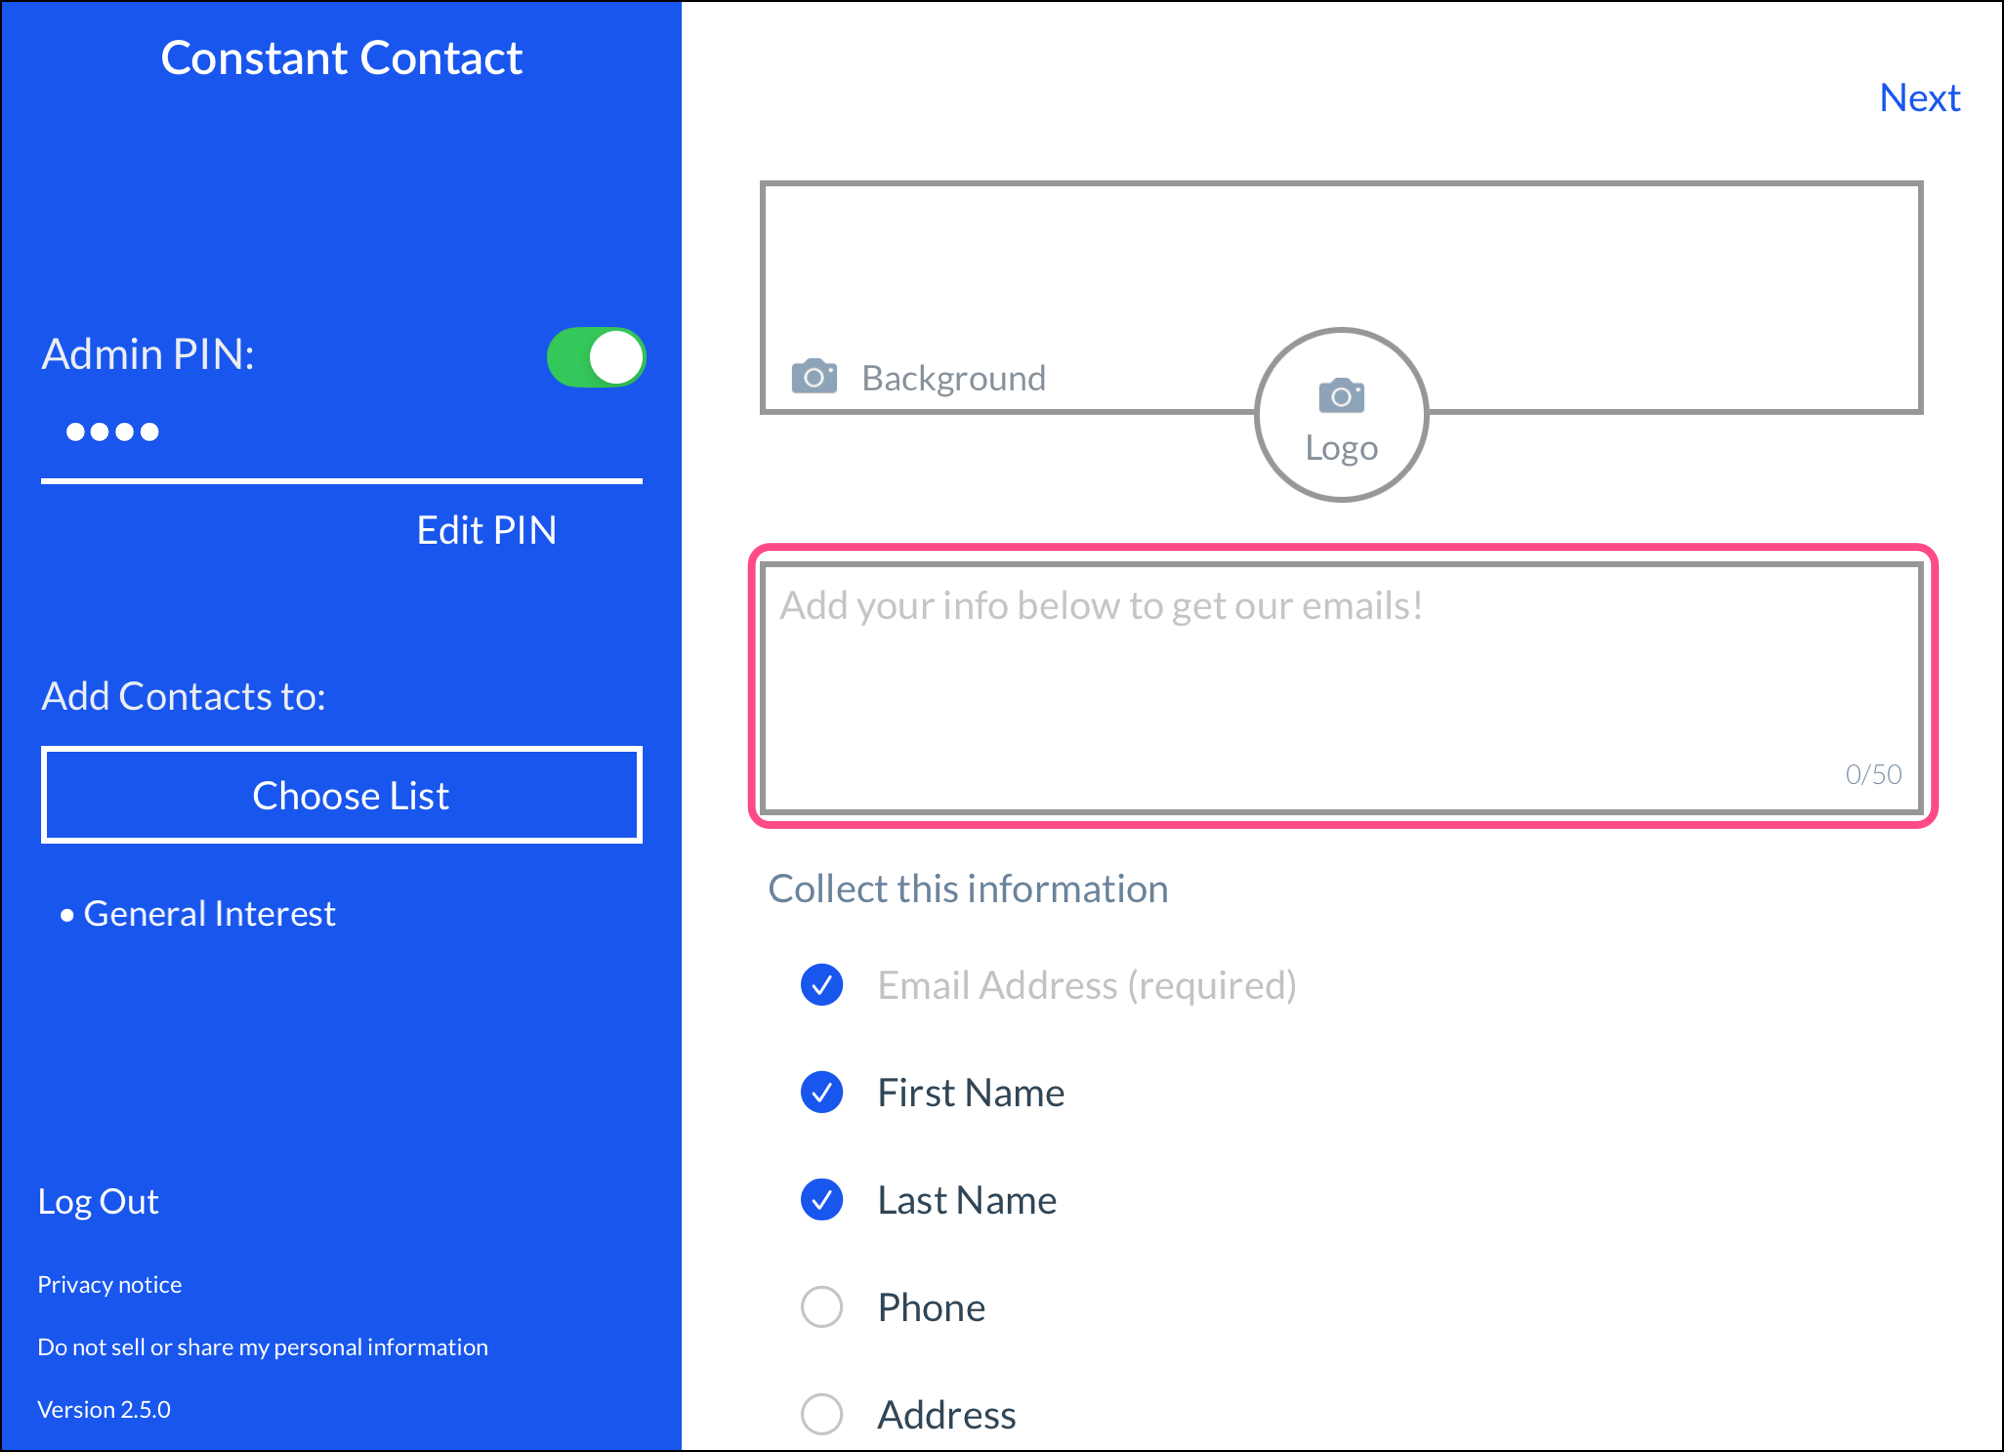
Task: Click the welcome message text field
Action: pos(1341,686)
